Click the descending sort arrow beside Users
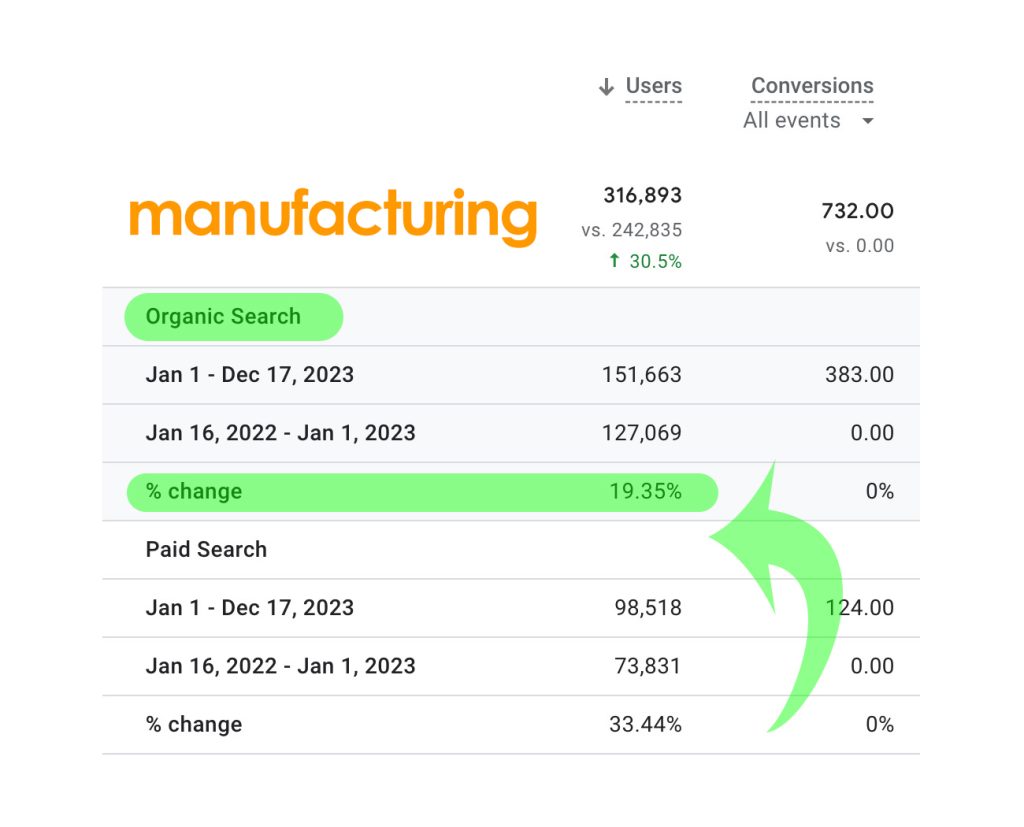 click(x=606, y=87)
